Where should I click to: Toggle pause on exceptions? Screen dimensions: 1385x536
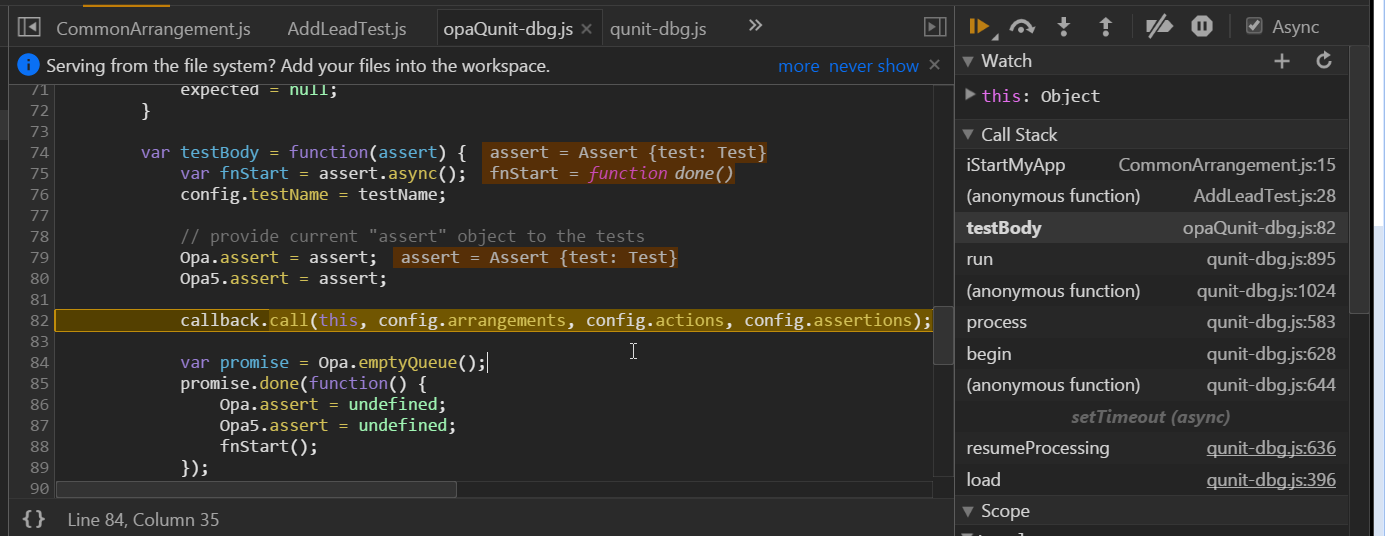click(x=1202, y=27)
